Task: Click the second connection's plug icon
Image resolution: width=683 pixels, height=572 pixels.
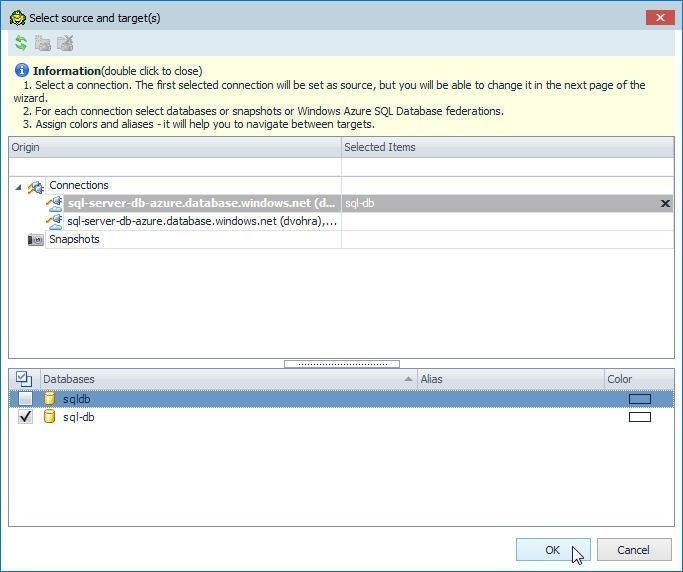Action: (54, 221)
